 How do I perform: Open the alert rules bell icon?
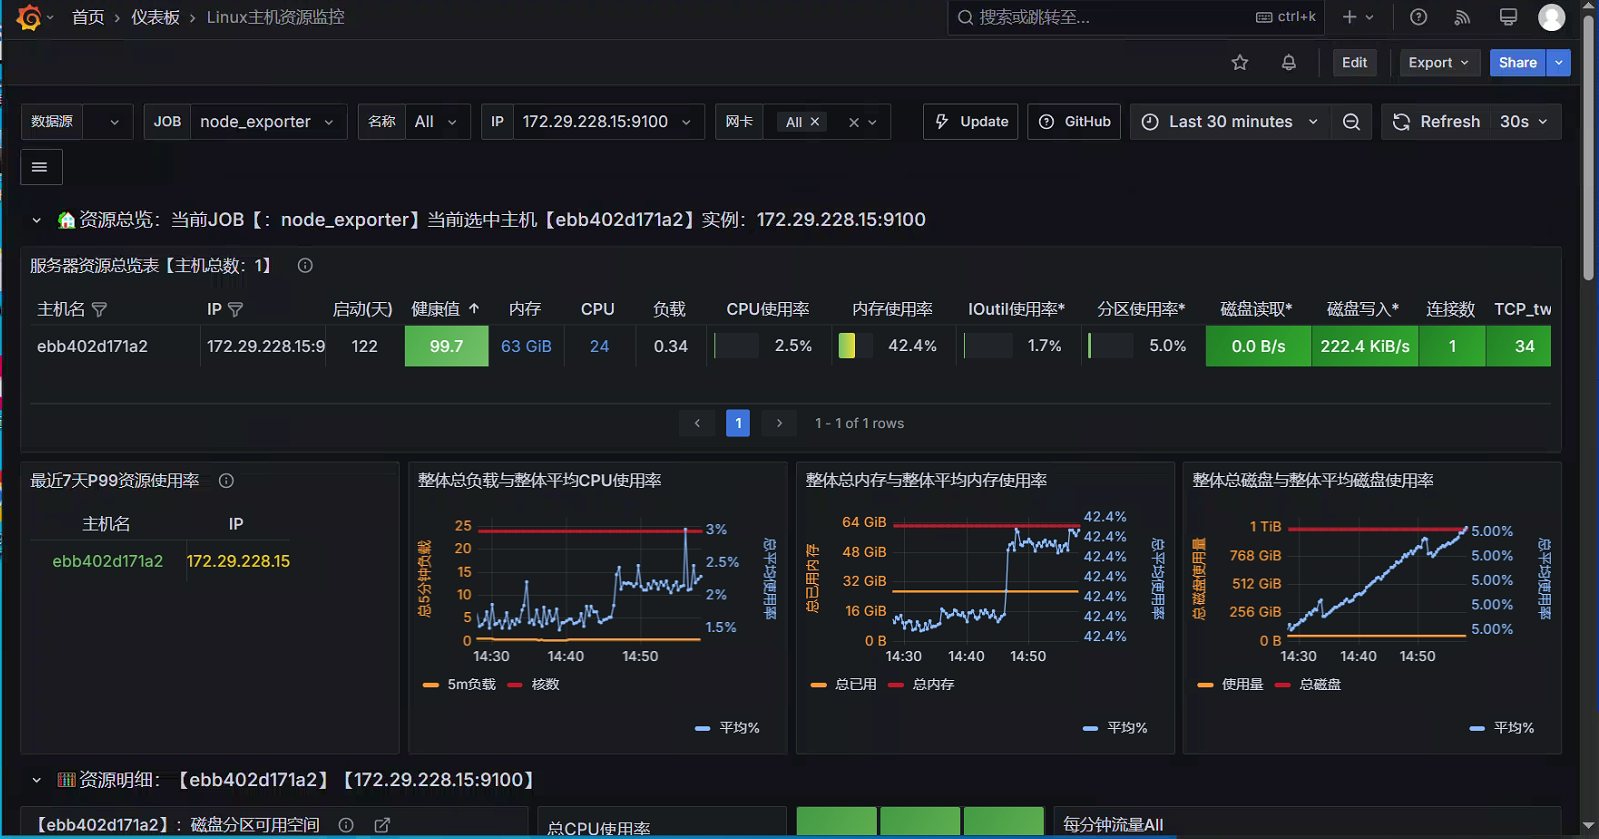(x=1289, y=62)
